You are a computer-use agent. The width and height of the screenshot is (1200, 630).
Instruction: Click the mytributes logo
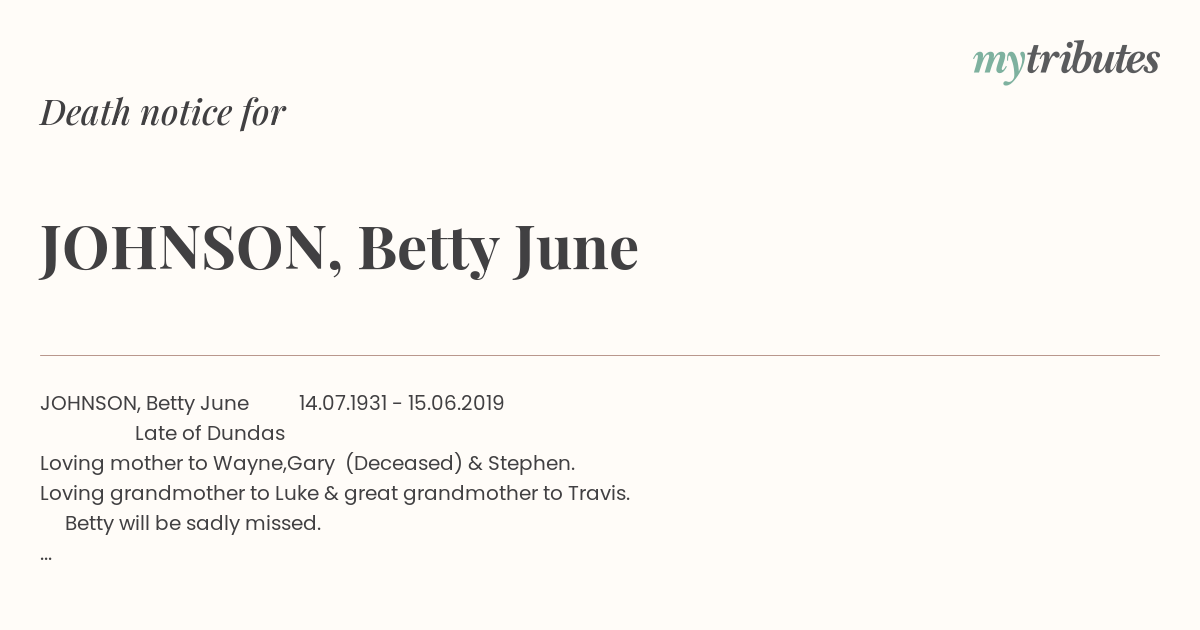pyautogui.click(x=1066, y=61)
